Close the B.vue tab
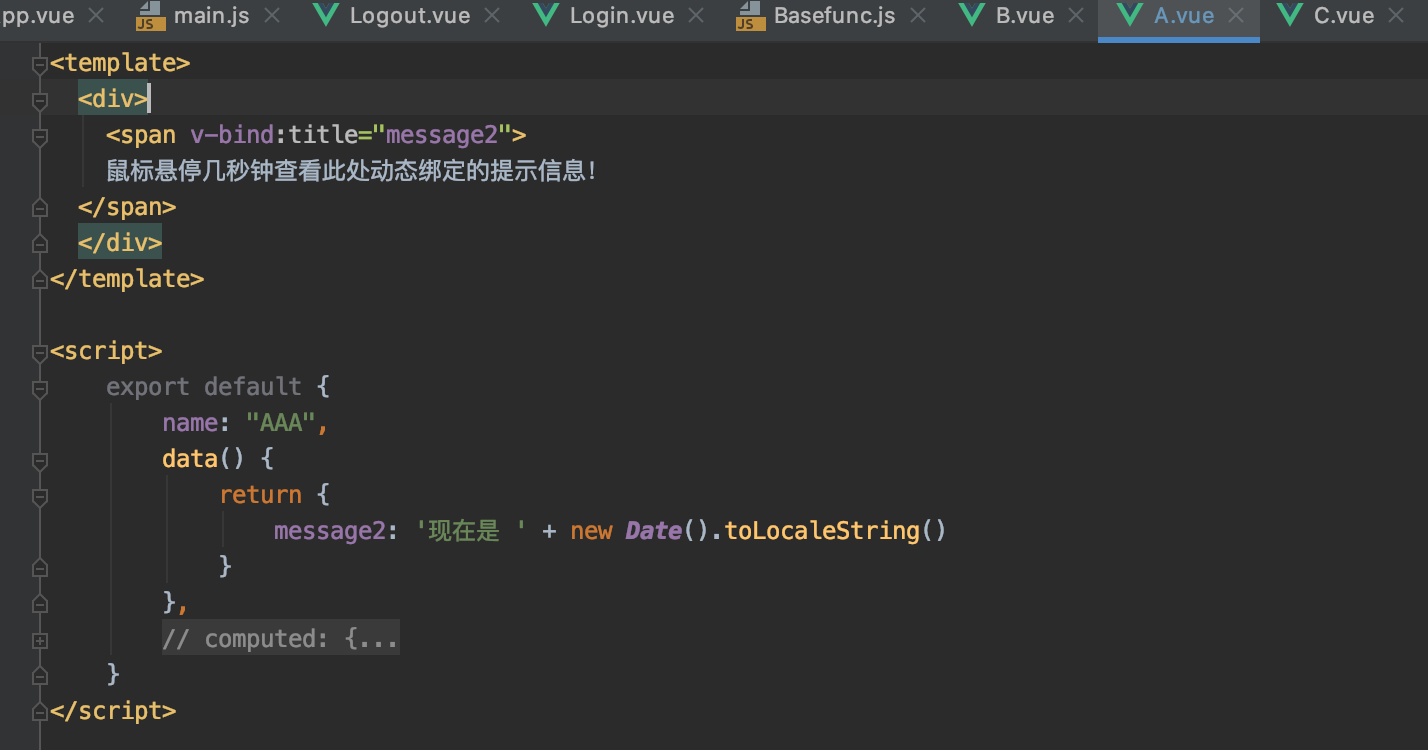 pos(1076,16)
